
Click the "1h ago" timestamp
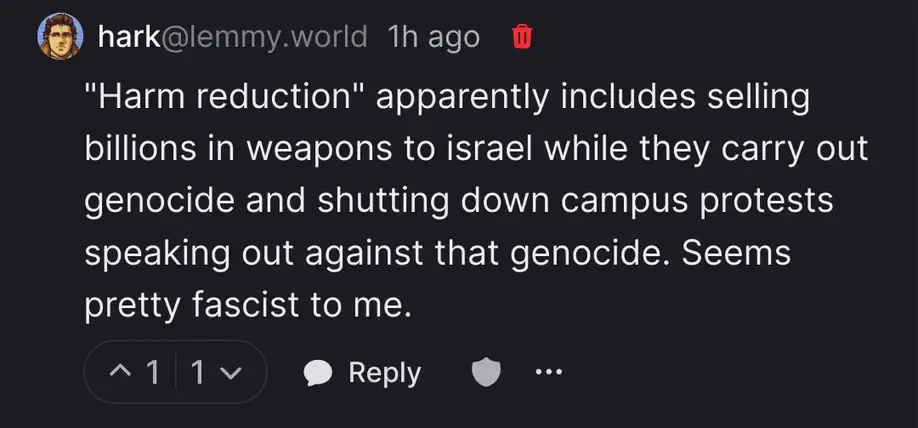(433, 38)
